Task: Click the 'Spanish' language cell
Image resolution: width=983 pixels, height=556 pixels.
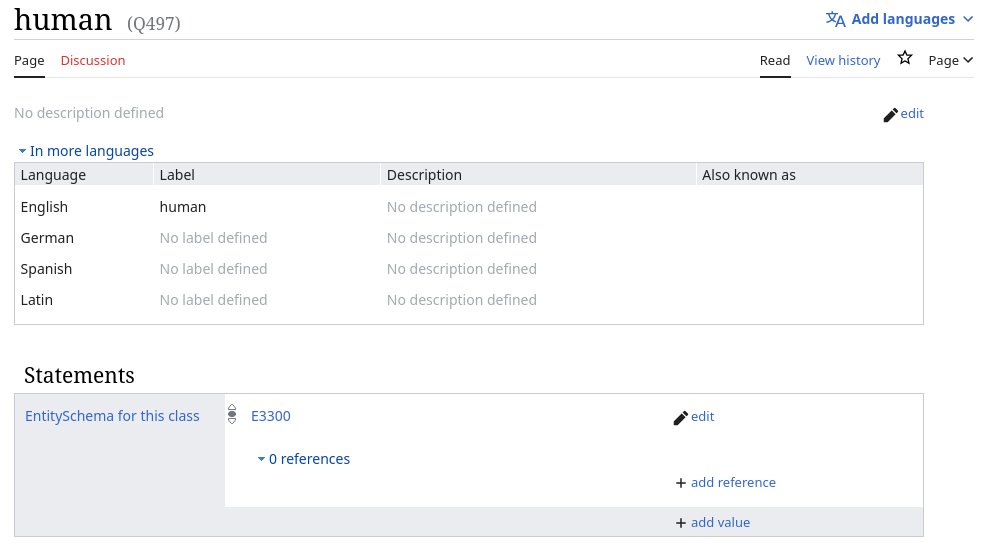Action: tap(46, 269)
